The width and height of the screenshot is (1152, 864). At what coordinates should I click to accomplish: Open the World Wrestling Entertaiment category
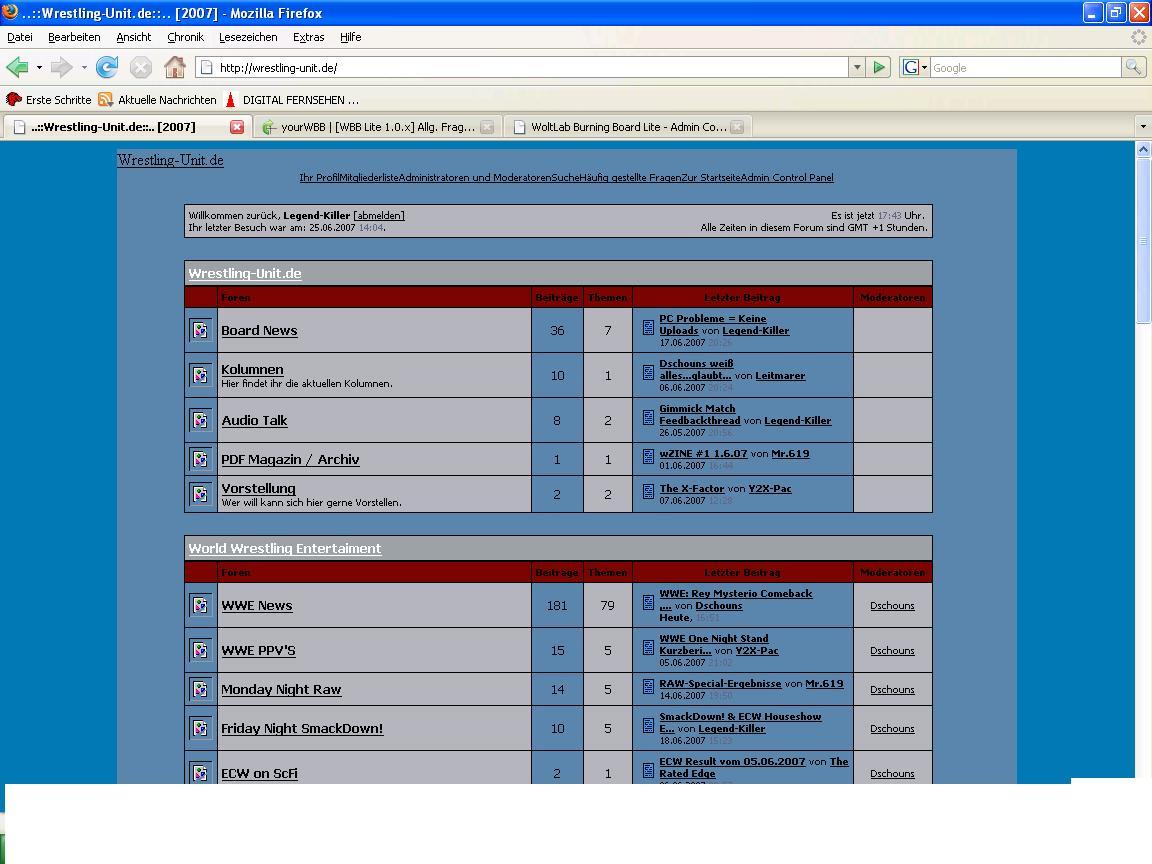click(x=285, y=548)
